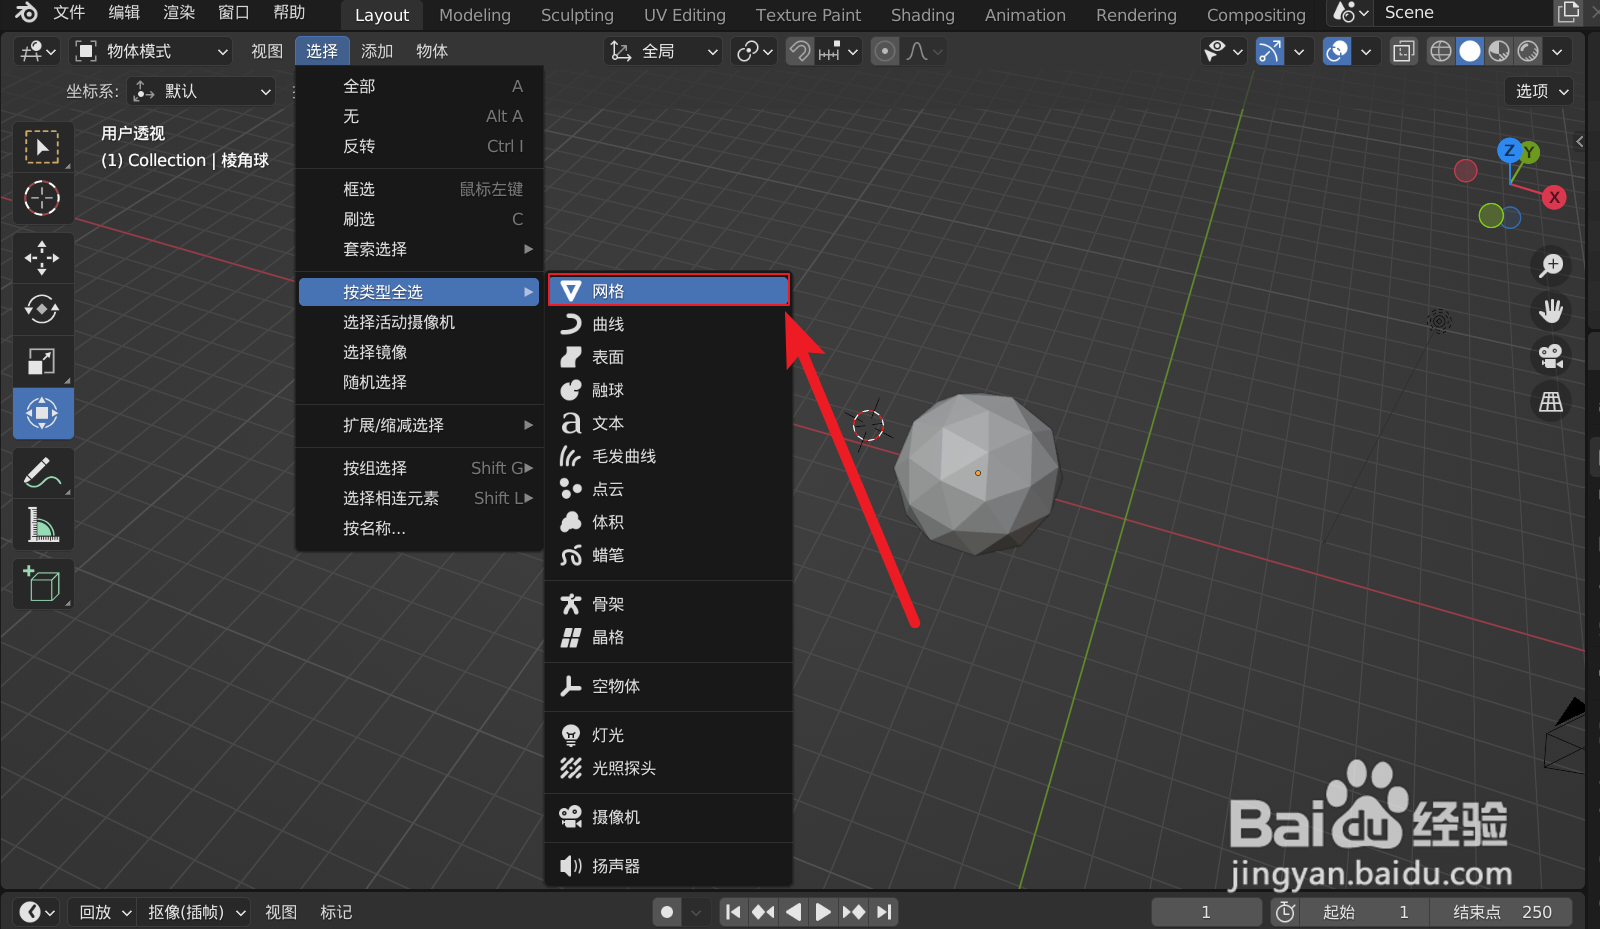
Task: Open 文件 File menu
Action: click(x=69, y=13)
